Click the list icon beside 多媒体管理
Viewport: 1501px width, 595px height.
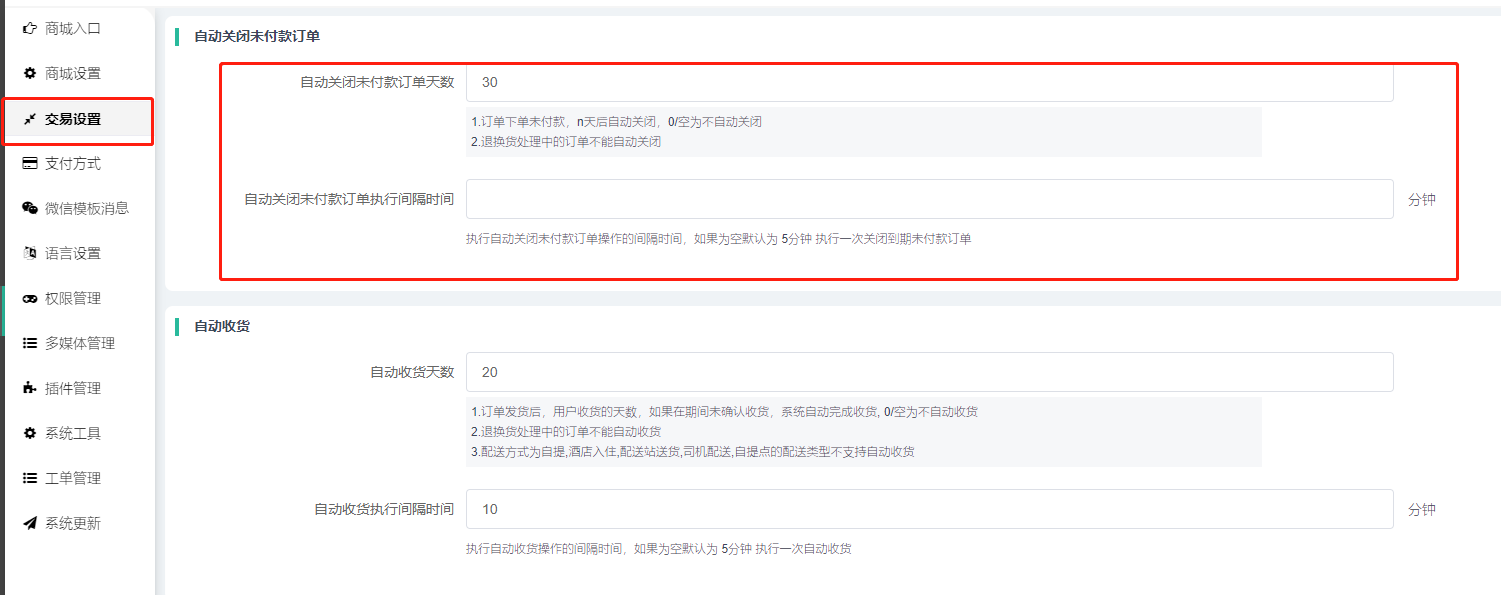click(x=30, y=343)
